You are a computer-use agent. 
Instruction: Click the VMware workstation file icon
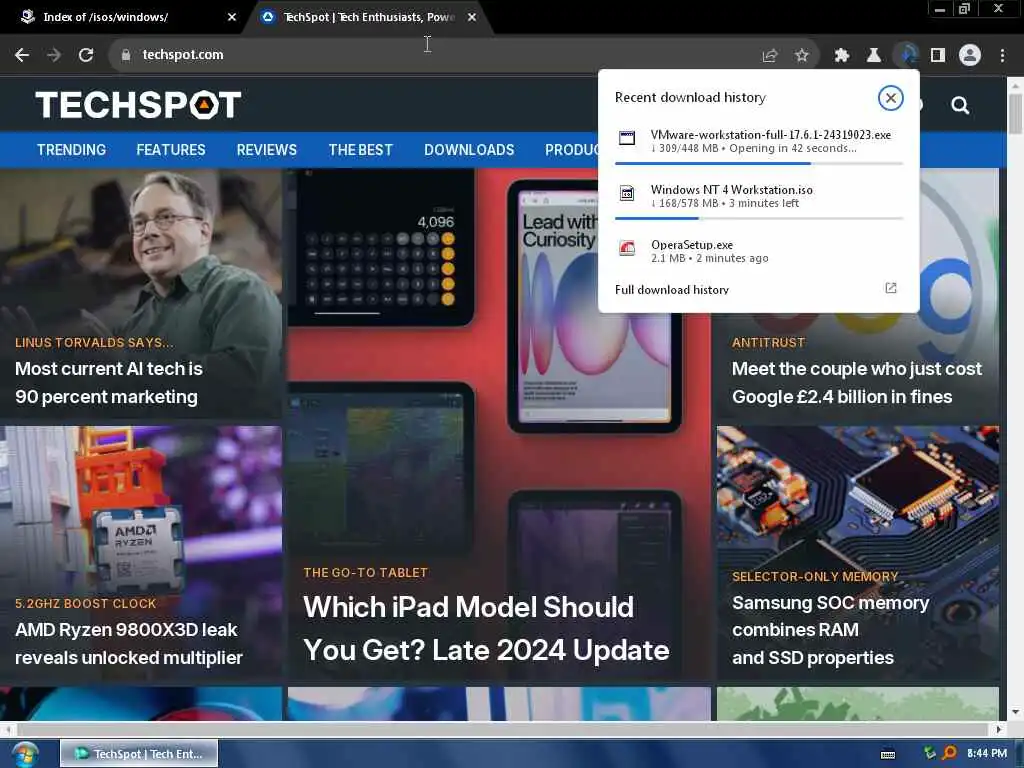(627, 138)
